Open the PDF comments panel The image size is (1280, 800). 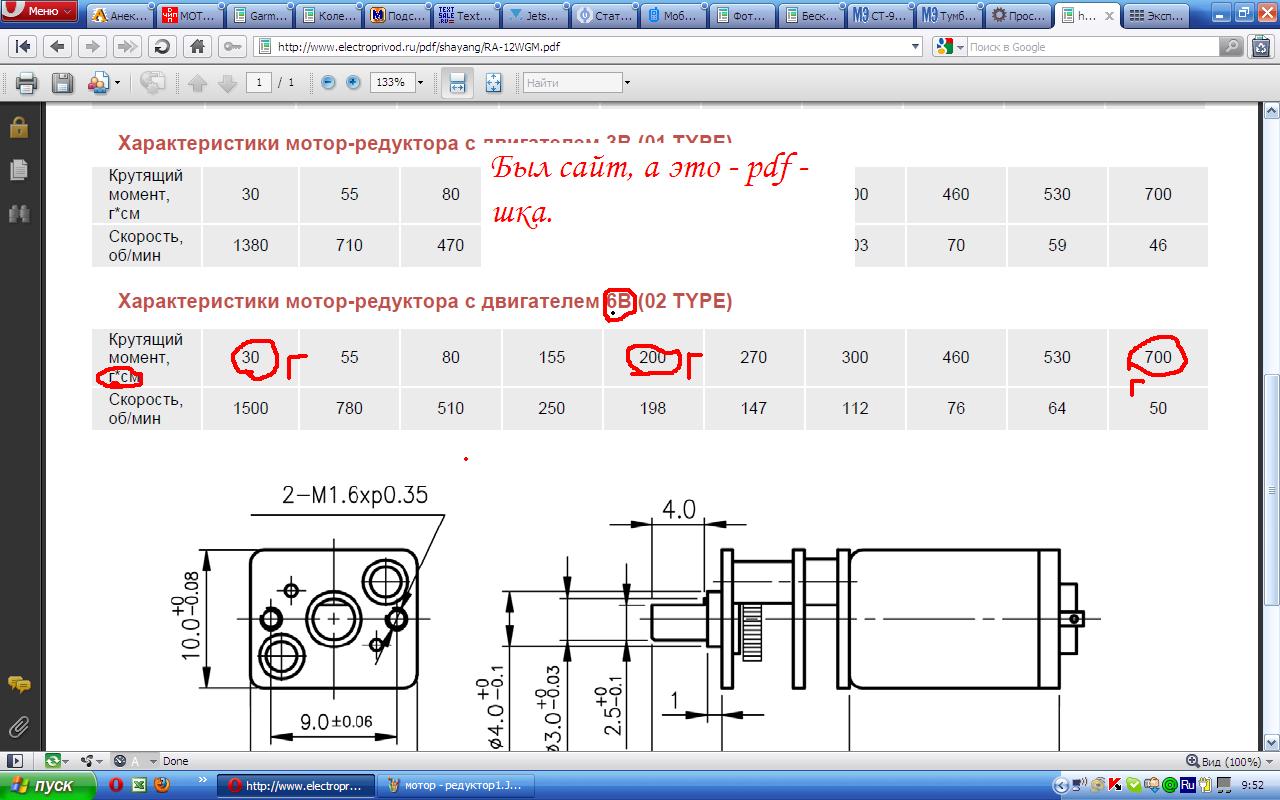(x=18, y=684)
